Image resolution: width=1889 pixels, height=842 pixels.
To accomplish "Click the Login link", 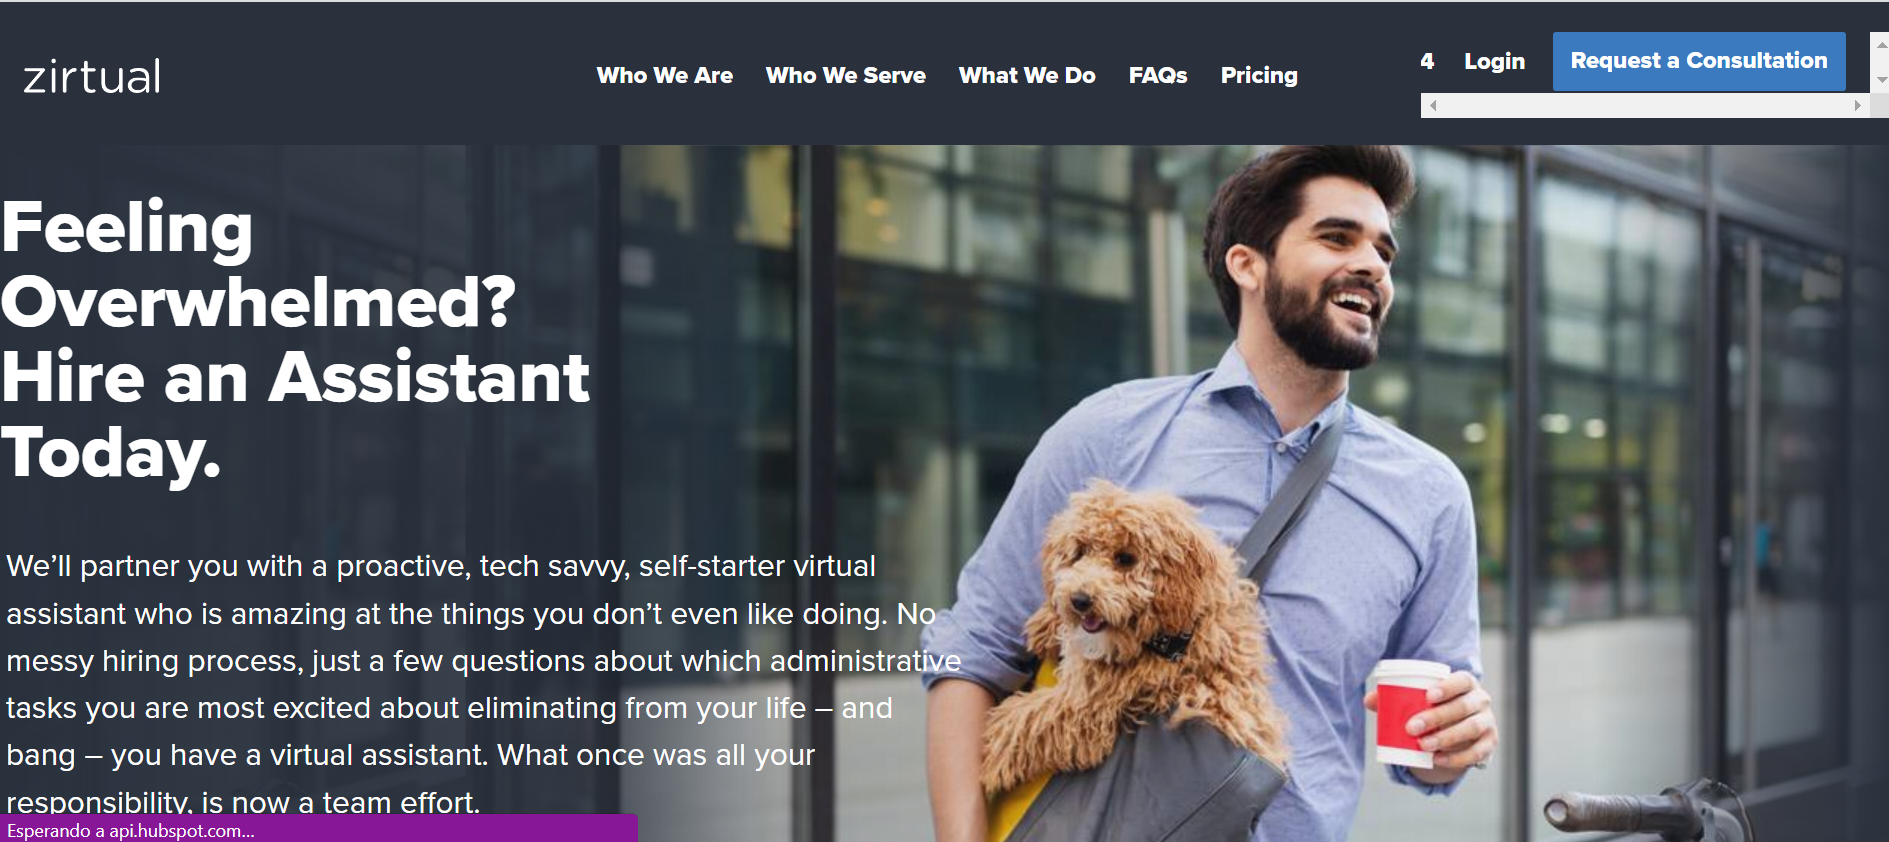I will pyautogui.click(x=1495, y=61).
